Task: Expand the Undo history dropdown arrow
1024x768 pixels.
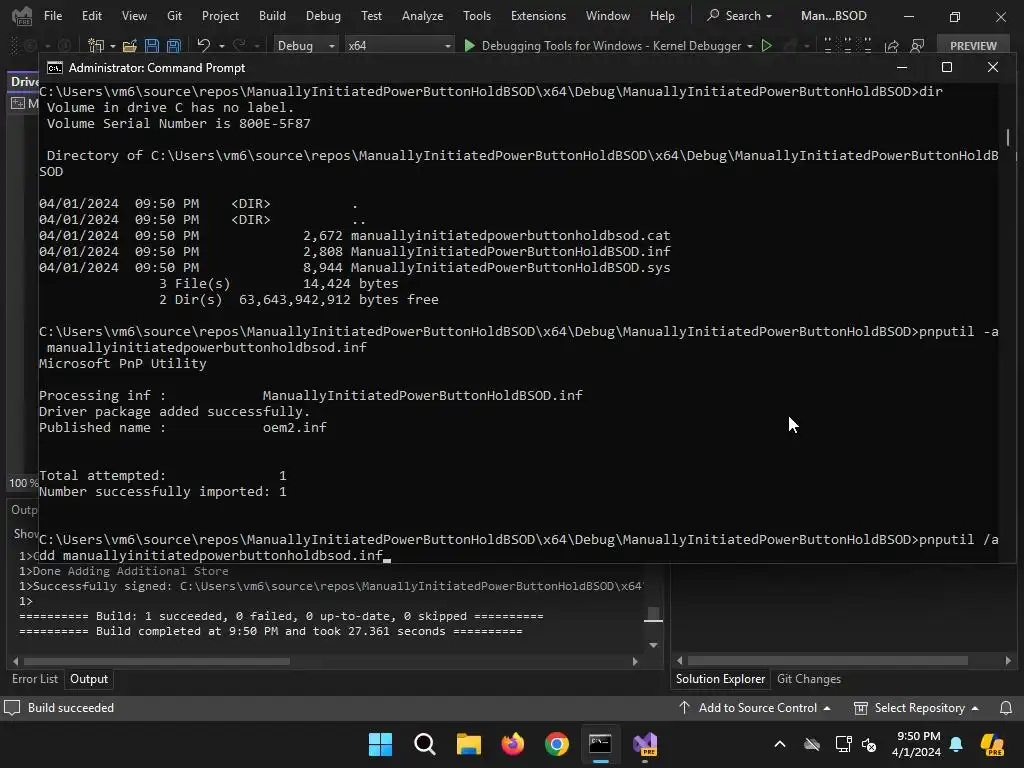Action: 222,46
